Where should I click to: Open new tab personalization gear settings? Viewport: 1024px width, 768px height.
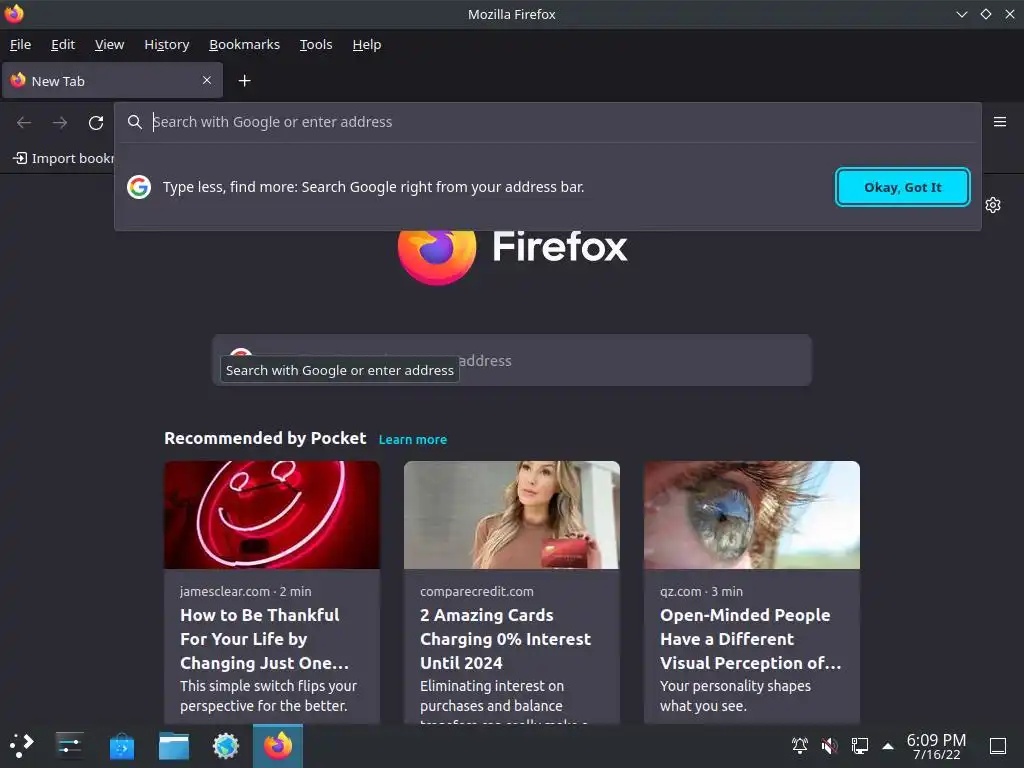coord(993,205)
